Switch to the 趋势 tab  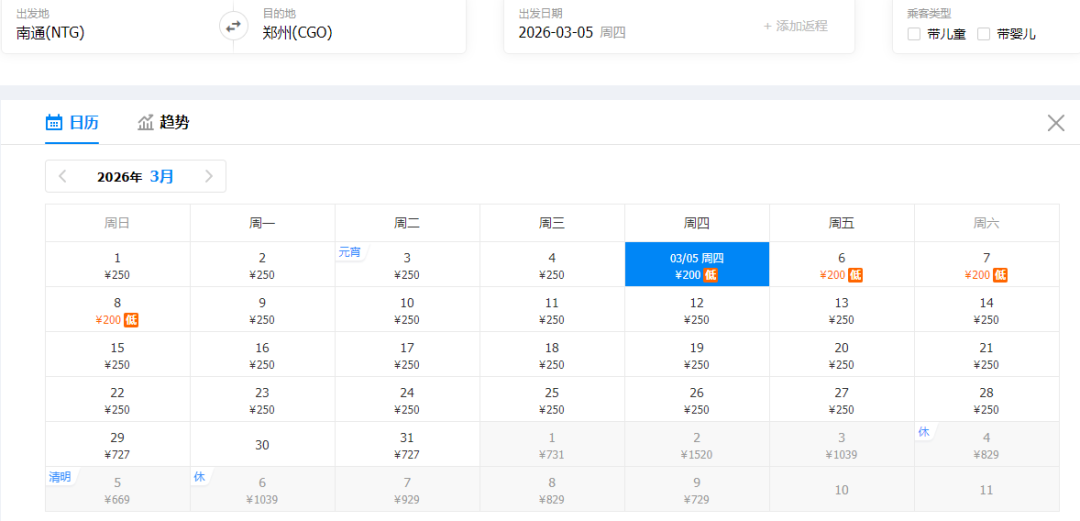click(x=174, y=123)
